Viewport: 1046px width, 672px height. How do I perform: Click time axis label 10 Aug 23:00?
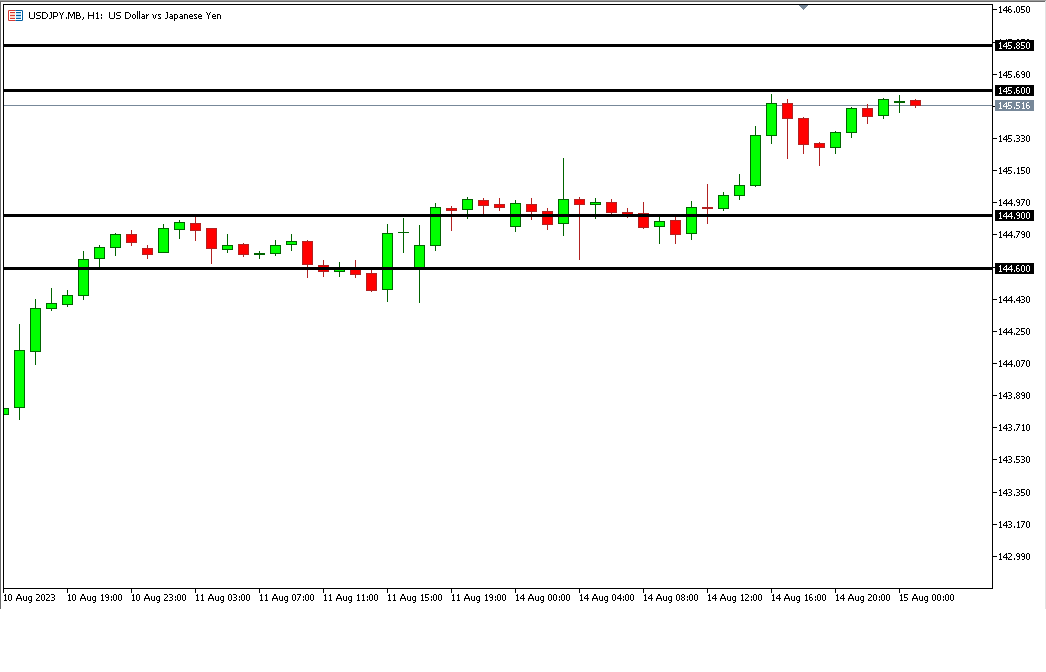tap(159, 597)
